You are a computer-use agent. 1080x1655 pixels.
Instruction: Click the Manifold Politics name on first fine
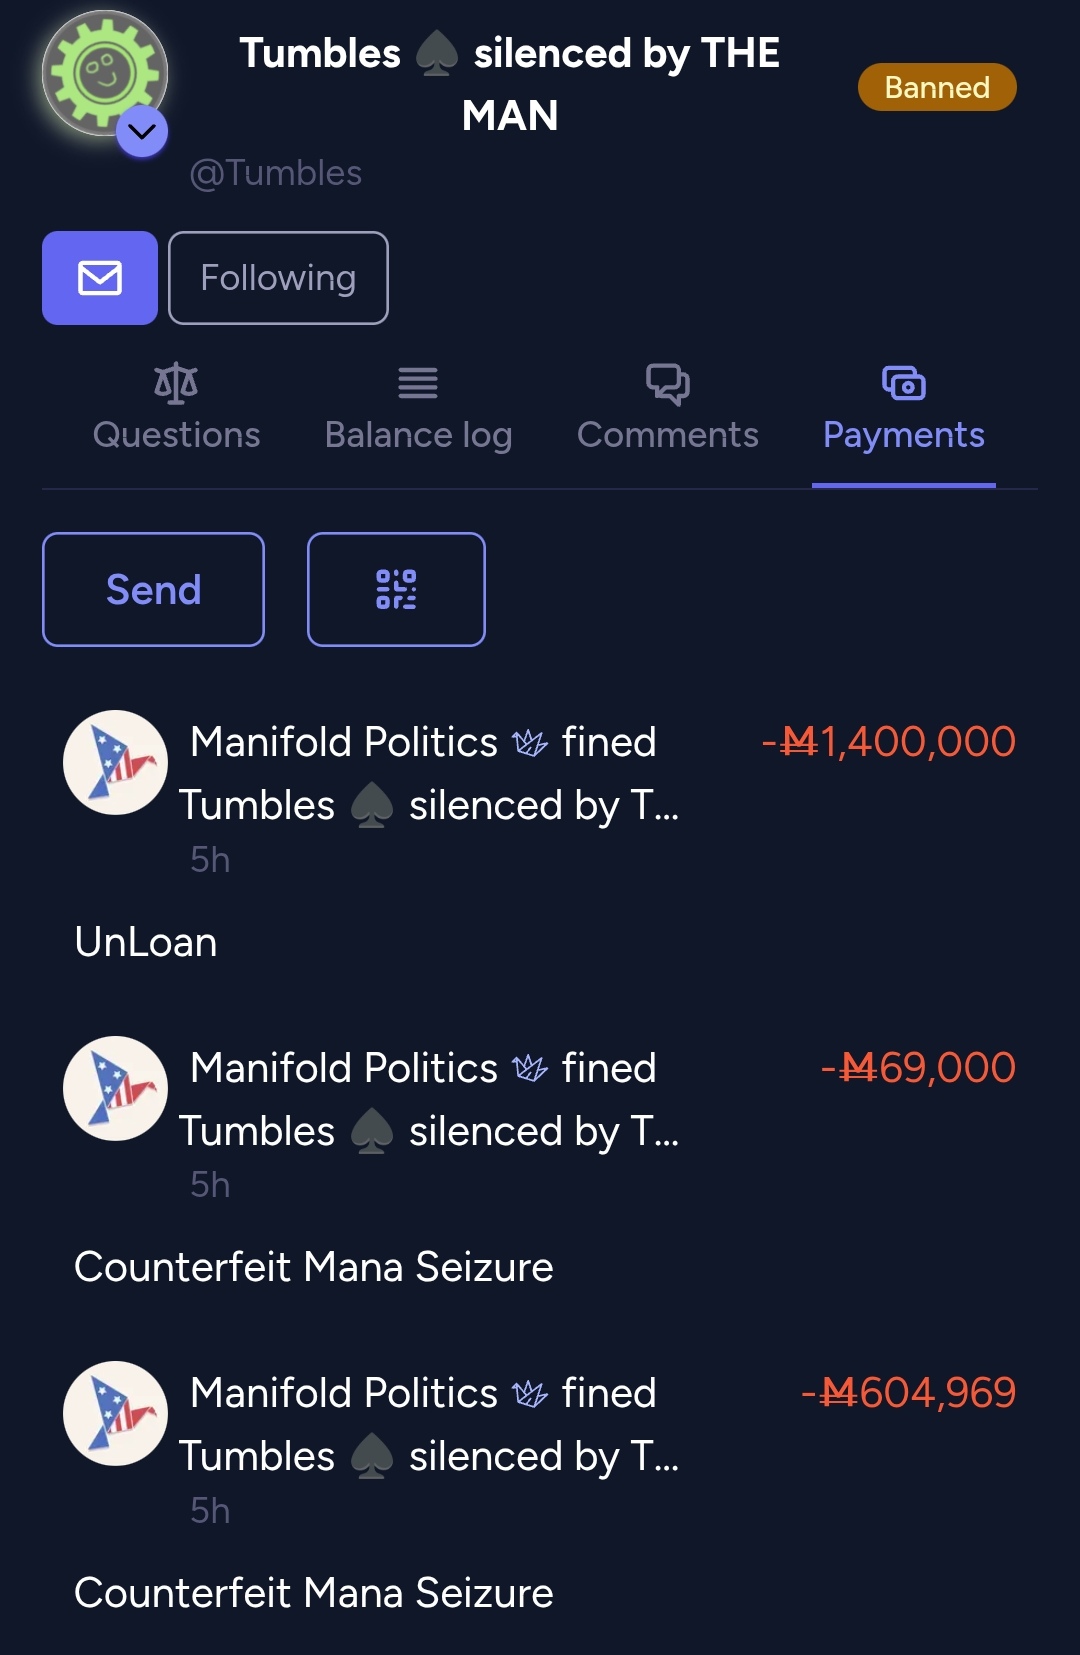[x=344, y=742]
